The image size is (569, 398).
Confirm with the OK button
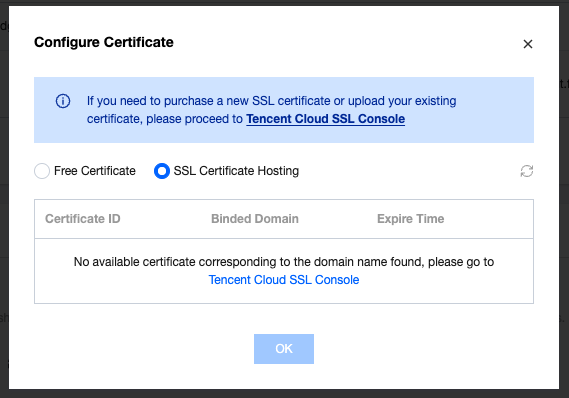click(284, 349)
